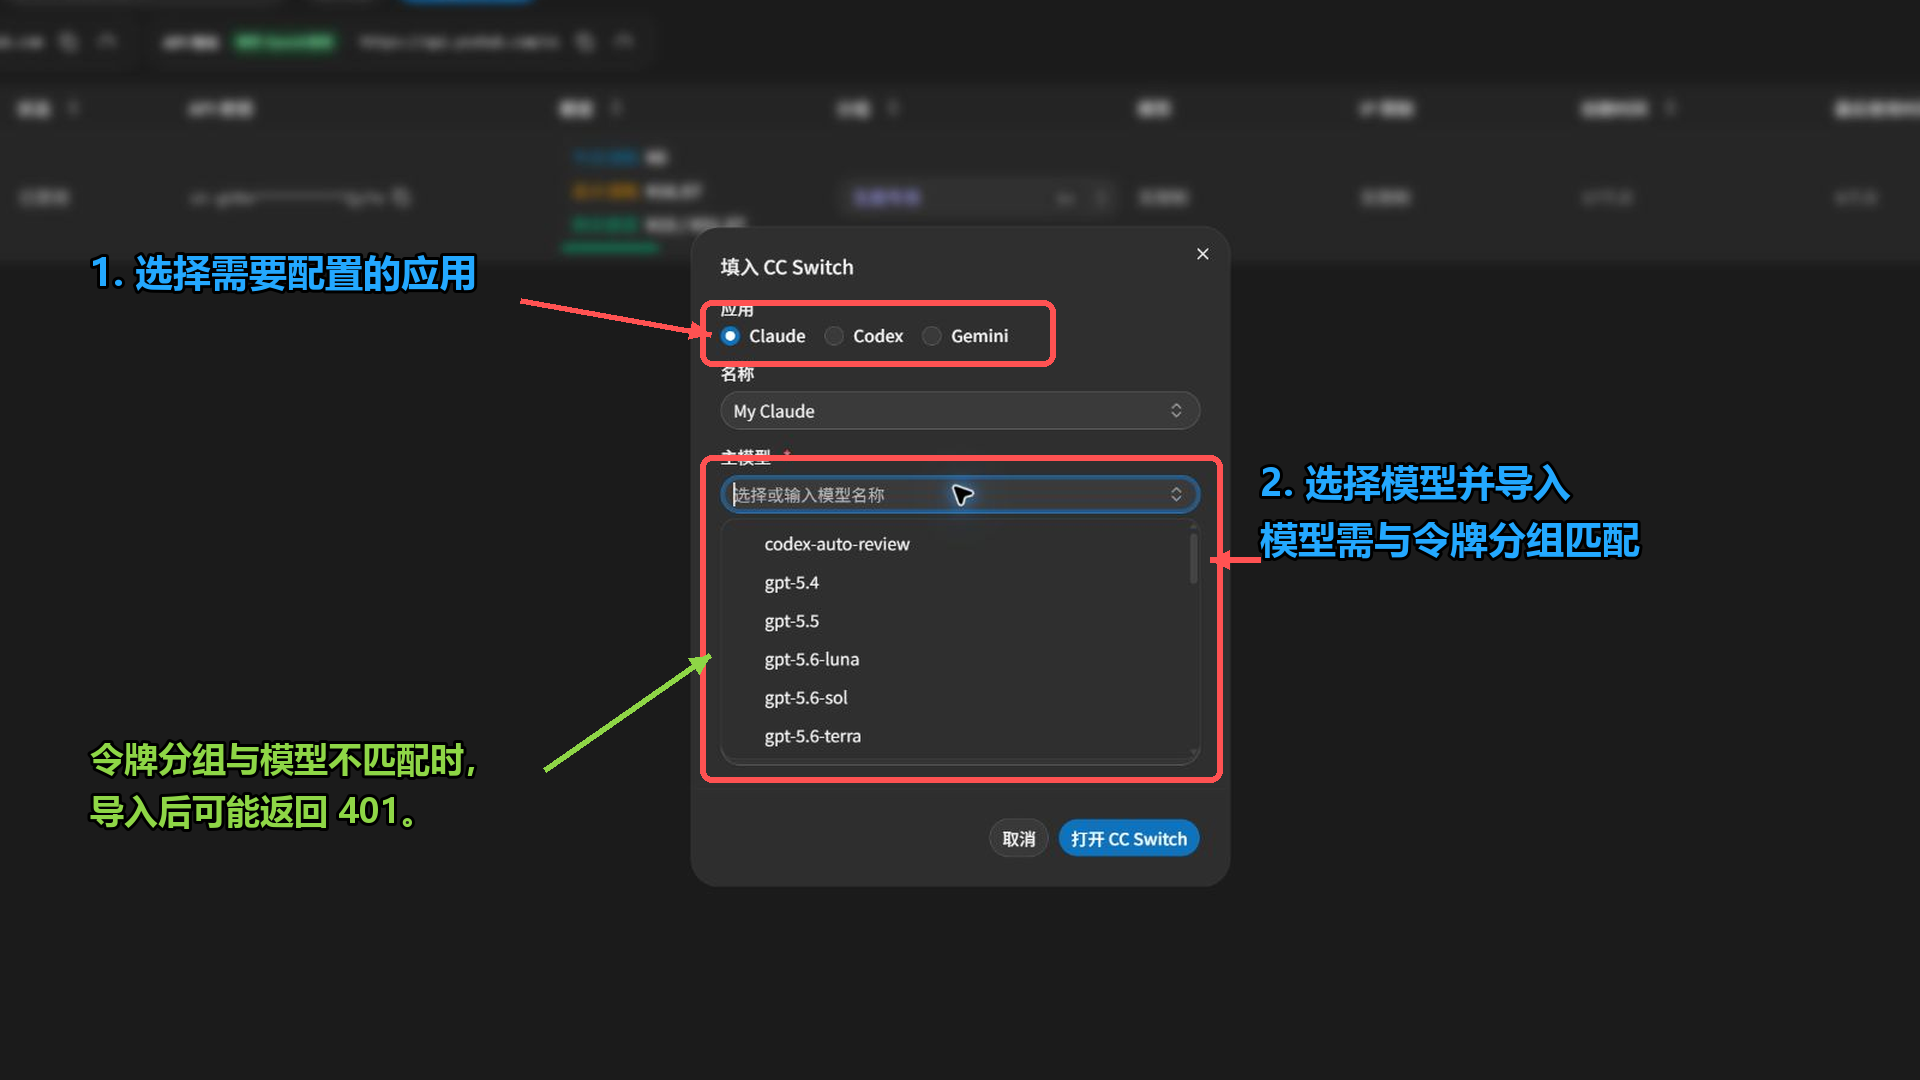Click the 打开 CC Switch button
Viewport: 1920px width, 1080px height.
point(1128,839)
